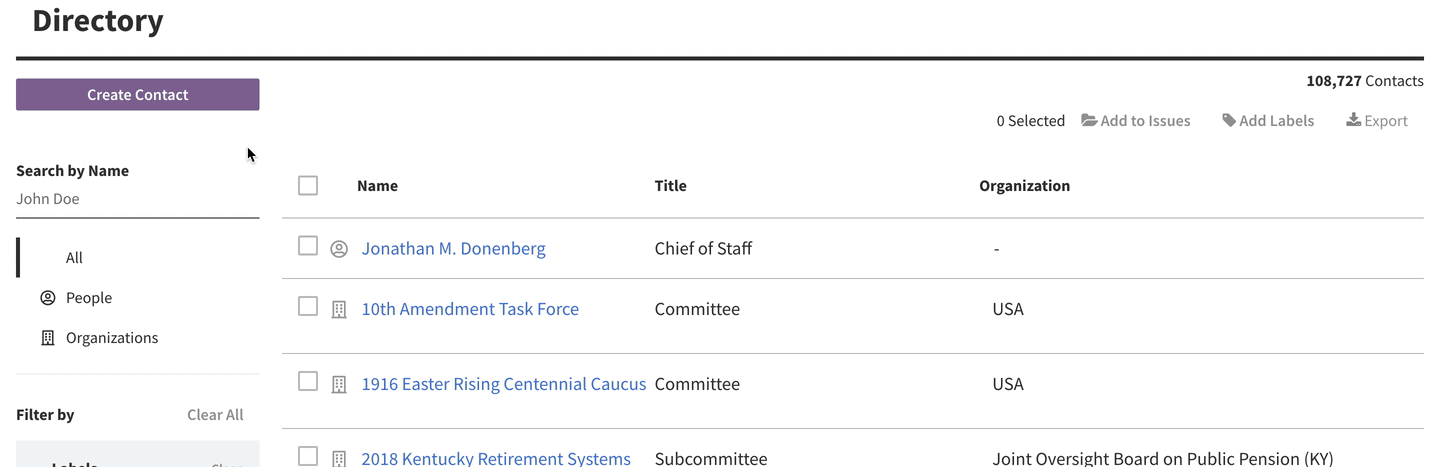Image resolution: width=1438 pixels, height=467 pixels.
Task: Select the 10th Amendment Task Force checkbox
Action: (308, 306)
